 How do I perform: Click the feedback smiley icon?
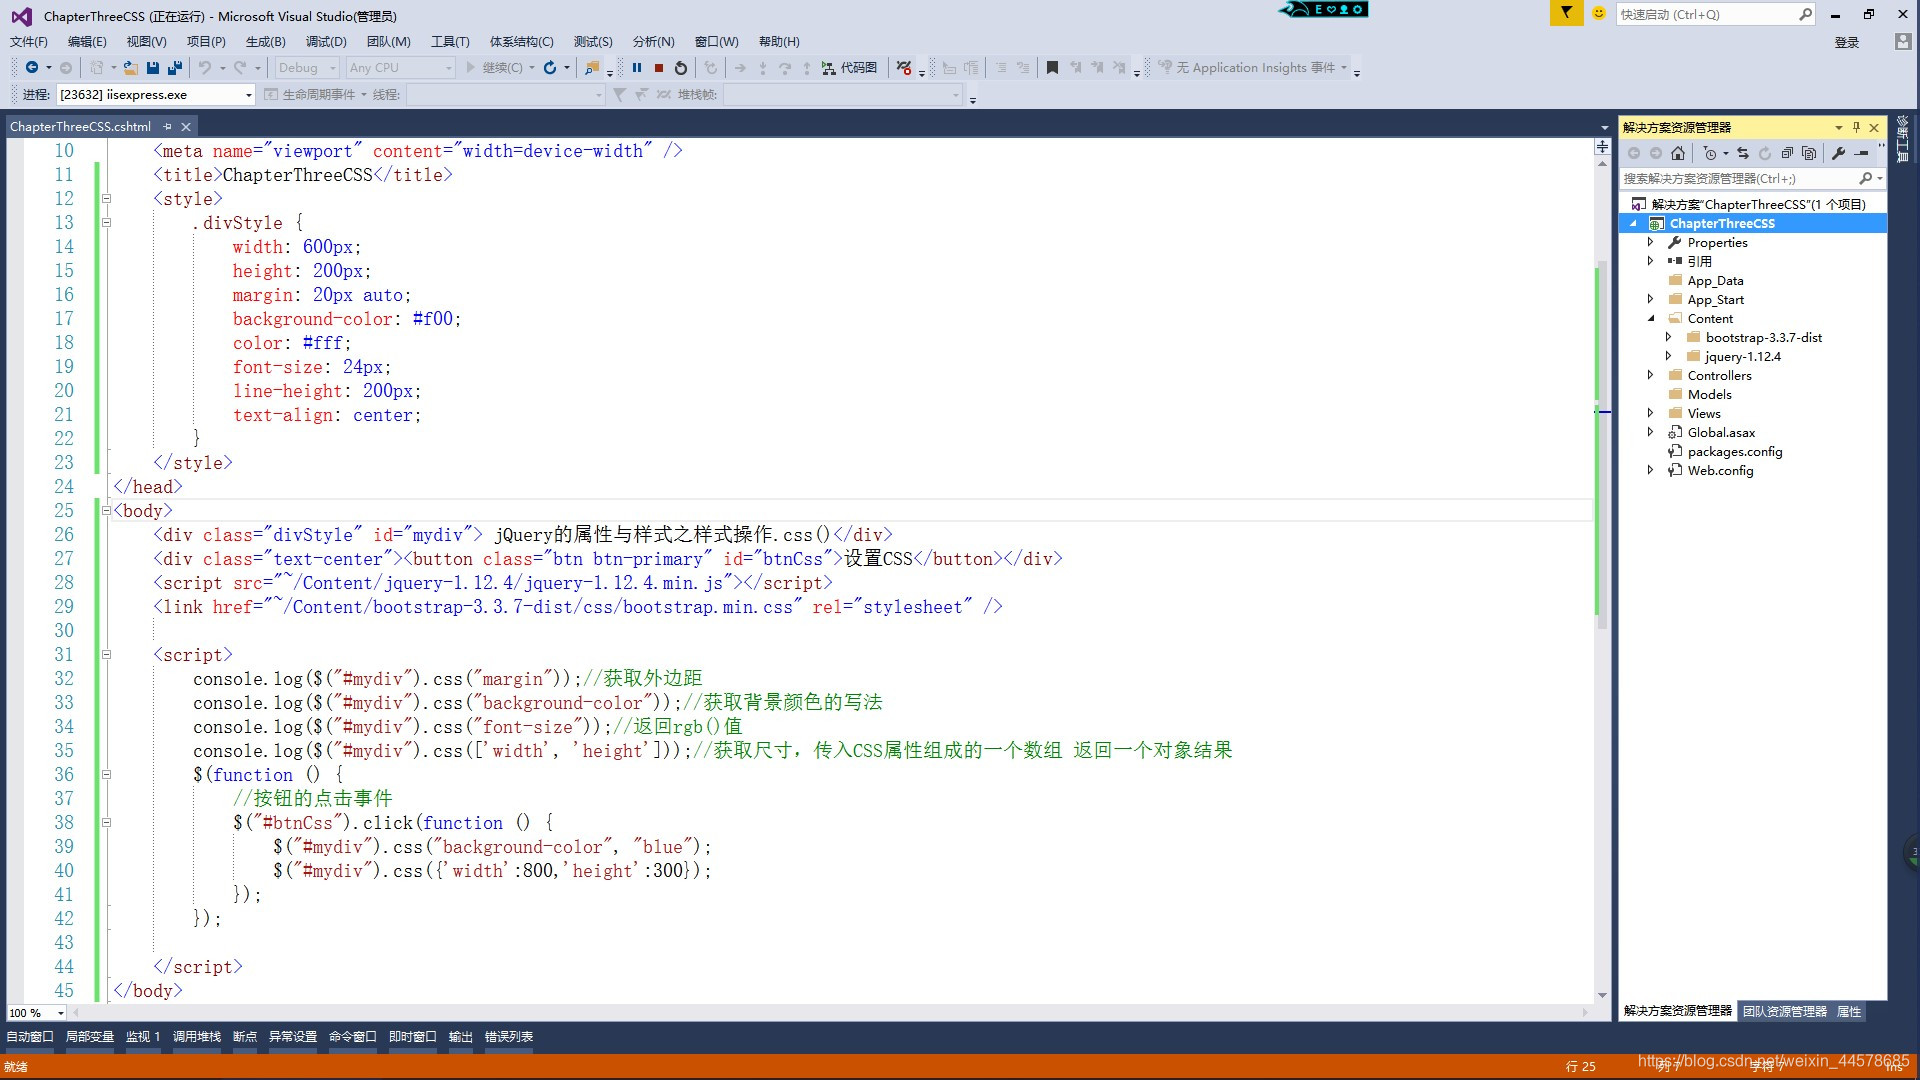pos(1599,13)
